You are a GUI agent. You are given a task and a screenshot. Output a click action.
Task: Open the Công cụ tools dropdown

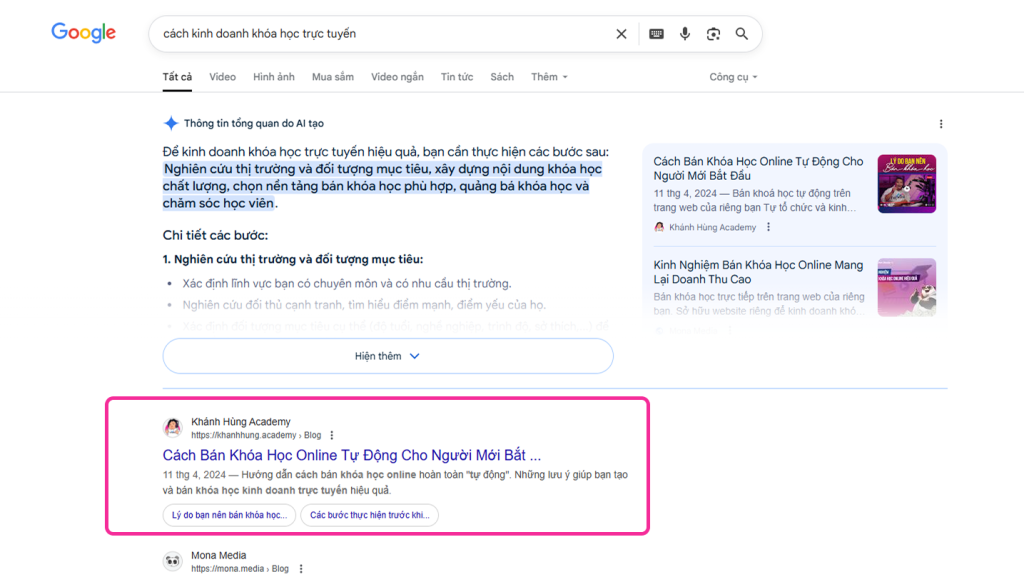click(x=733, y=77)
